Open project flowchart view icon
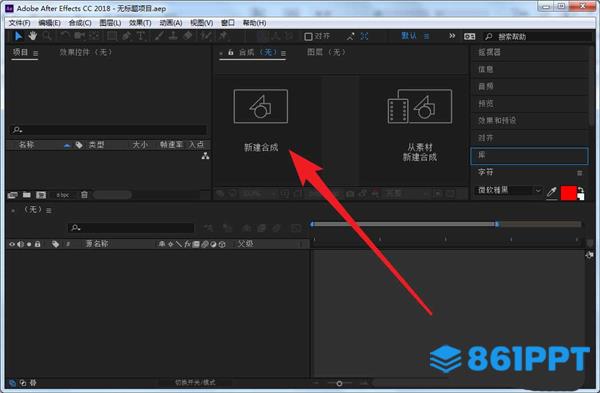 [205, 156]
